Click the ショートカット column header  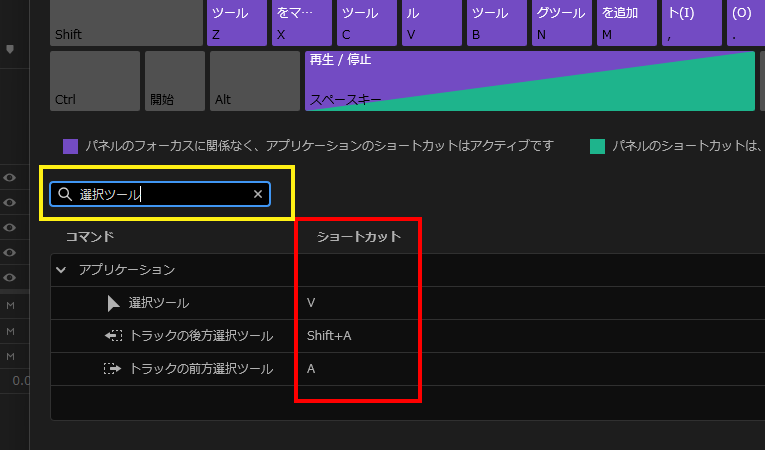coord(358,237)
